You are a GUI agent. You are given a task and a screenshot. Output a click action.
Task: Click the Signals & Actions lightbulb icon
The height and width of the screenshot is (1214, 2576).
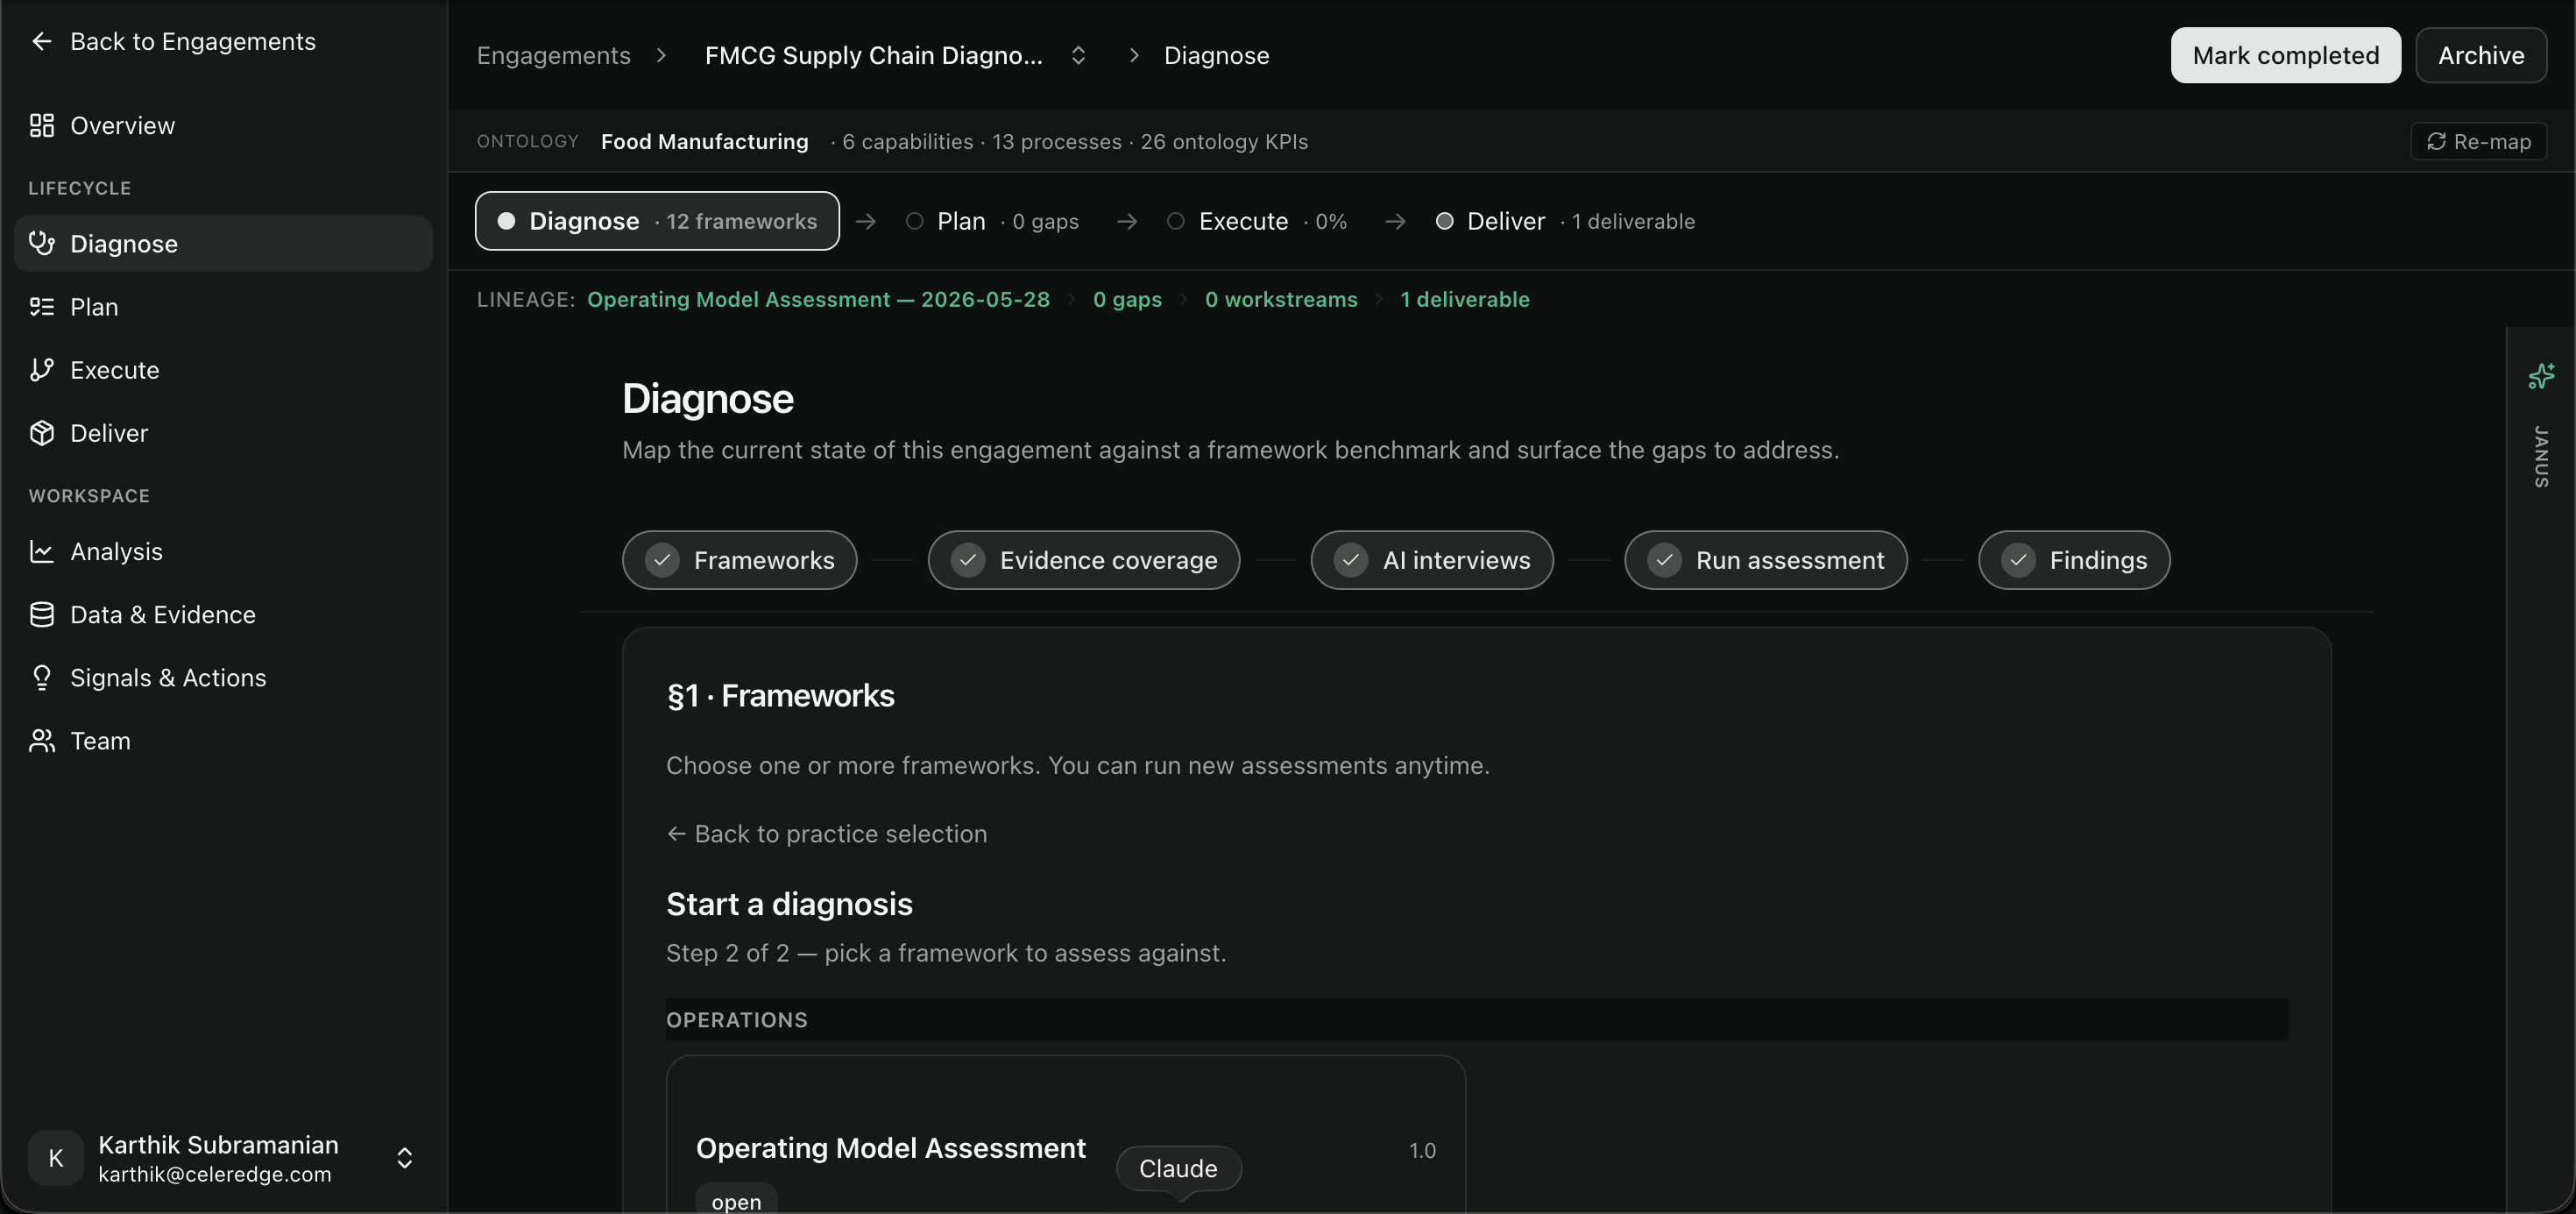(41, 677)
